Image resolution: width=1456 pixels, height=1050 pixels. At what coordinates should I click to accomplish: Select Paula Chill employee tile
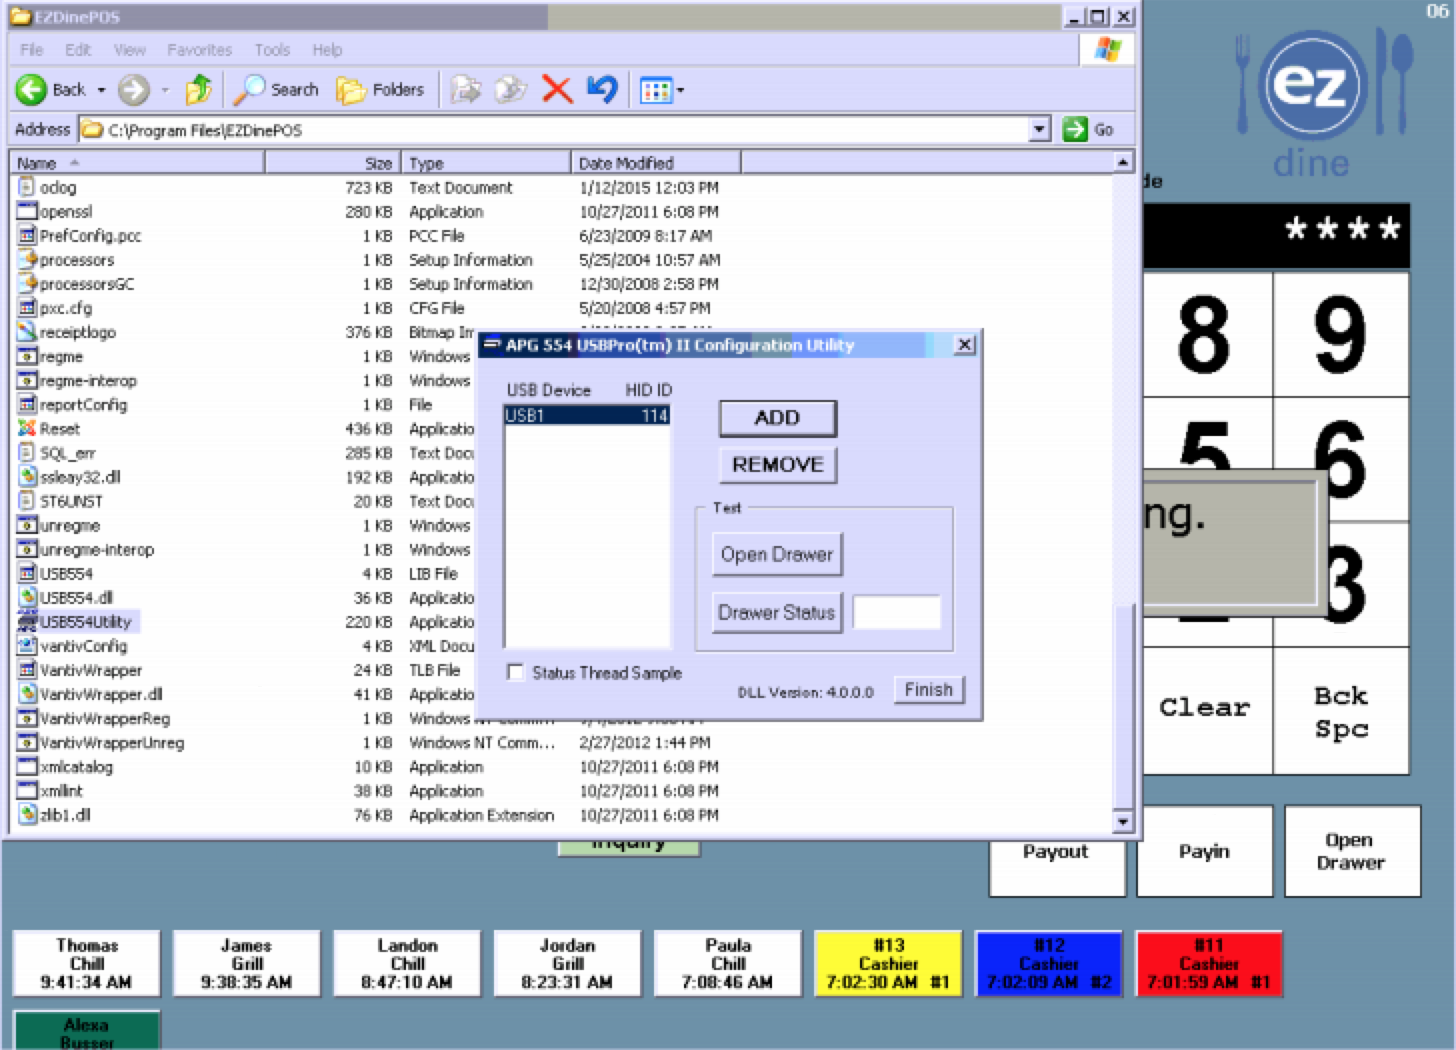[728, 964]
